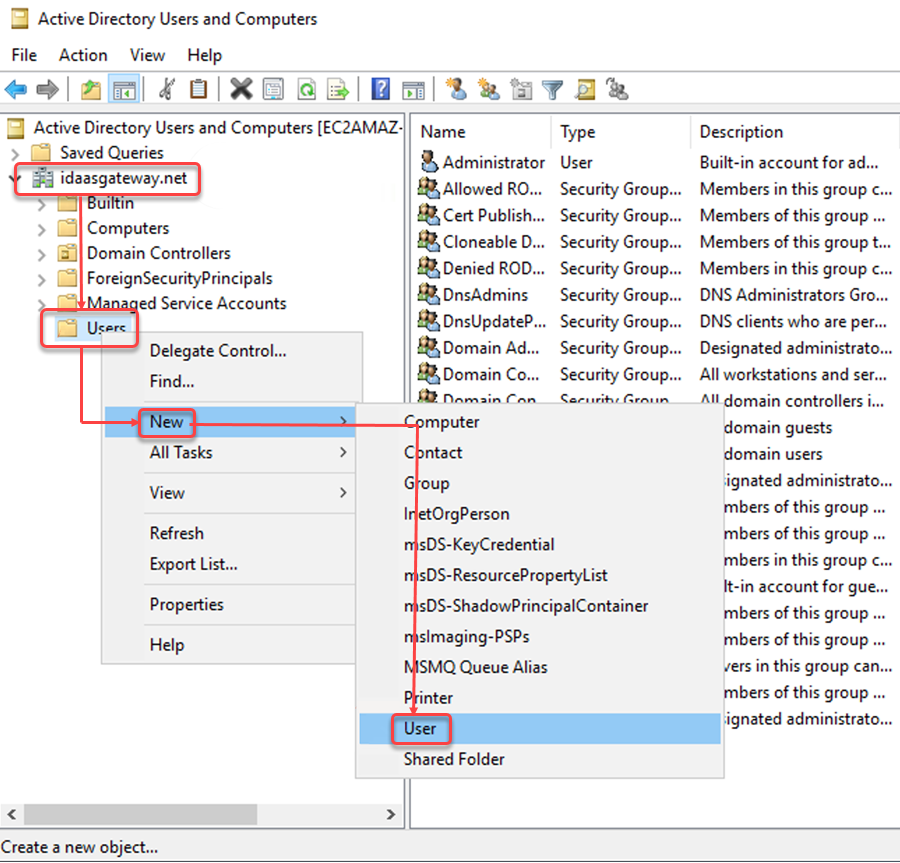900x863 pixels.
Task: Open the All Tasks submenu
Action: coord(181,453)
